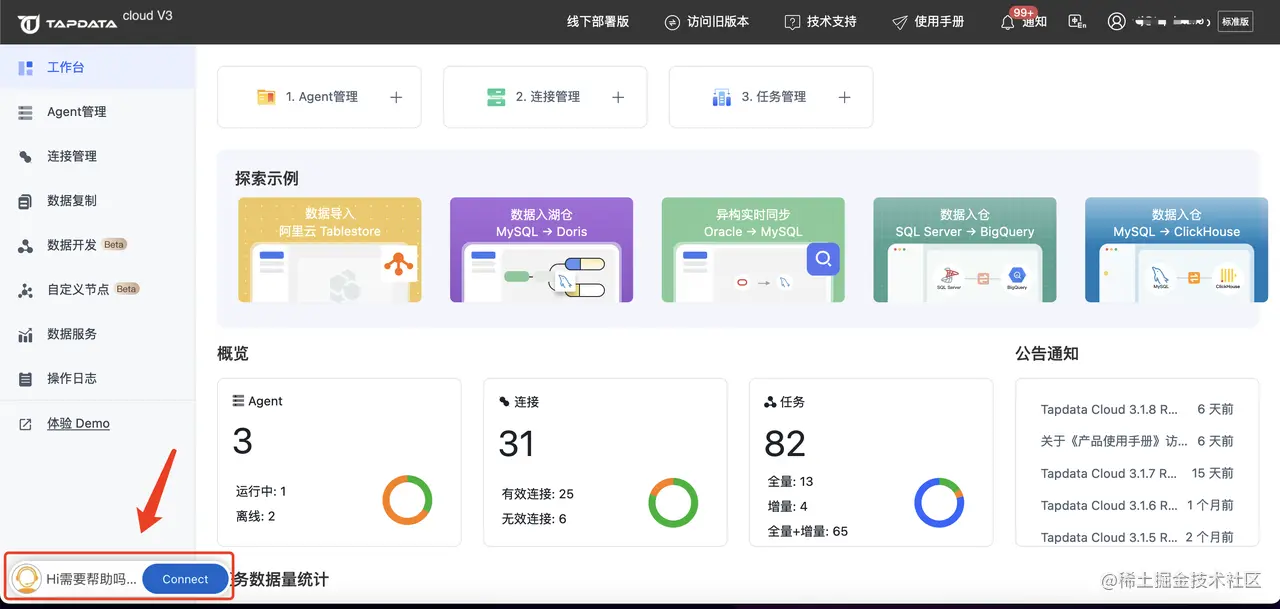Open the notification bell icon
The width and height of the screenshot is (1280, 609).
[1008, 23]
